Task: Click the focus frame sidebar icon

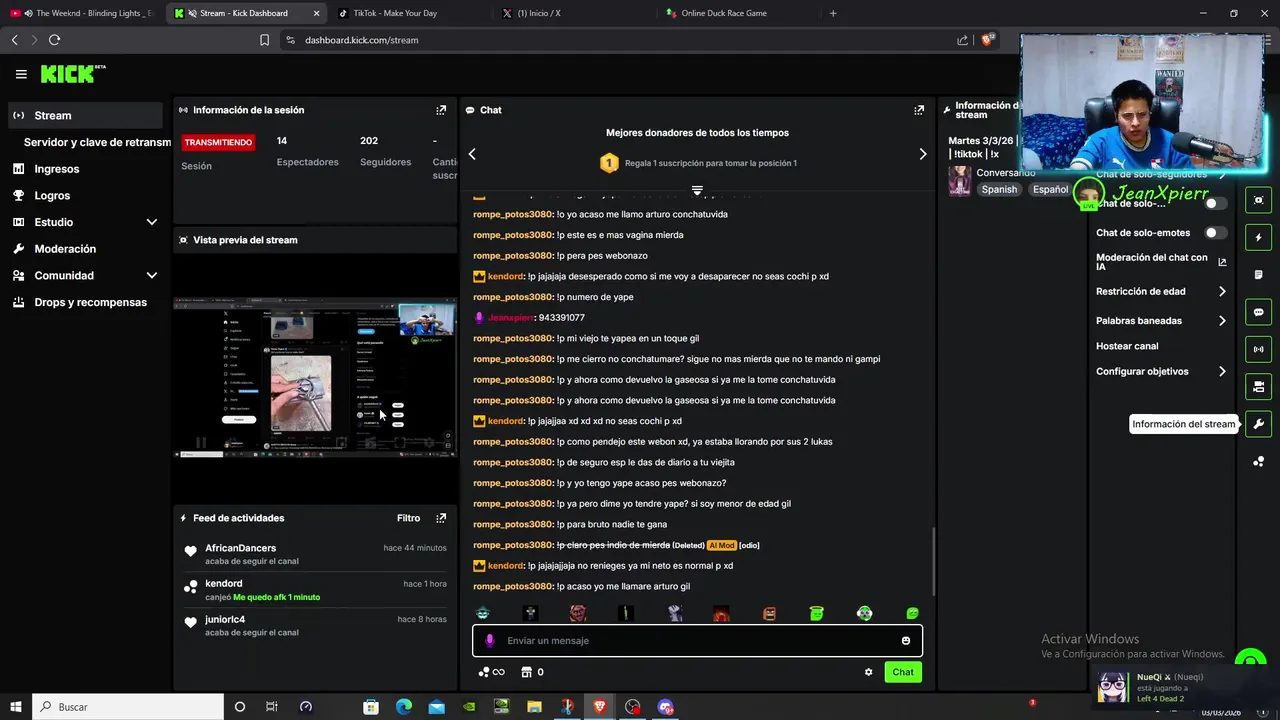Action: [x=1258, y=200]
